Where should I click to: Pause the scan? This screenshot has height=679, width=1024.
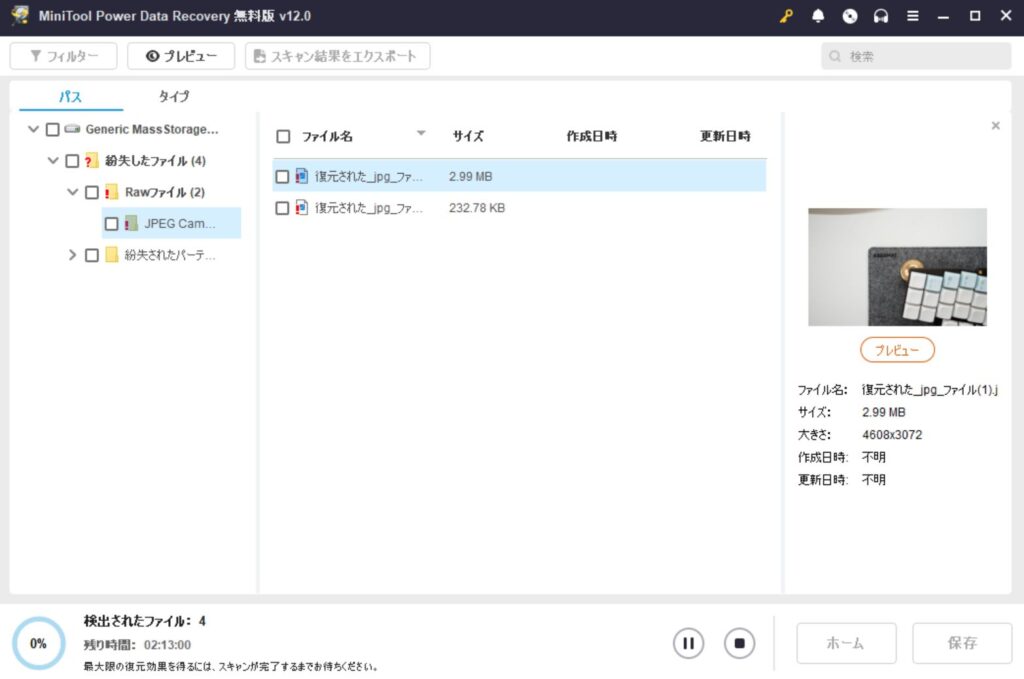(688, 643)
